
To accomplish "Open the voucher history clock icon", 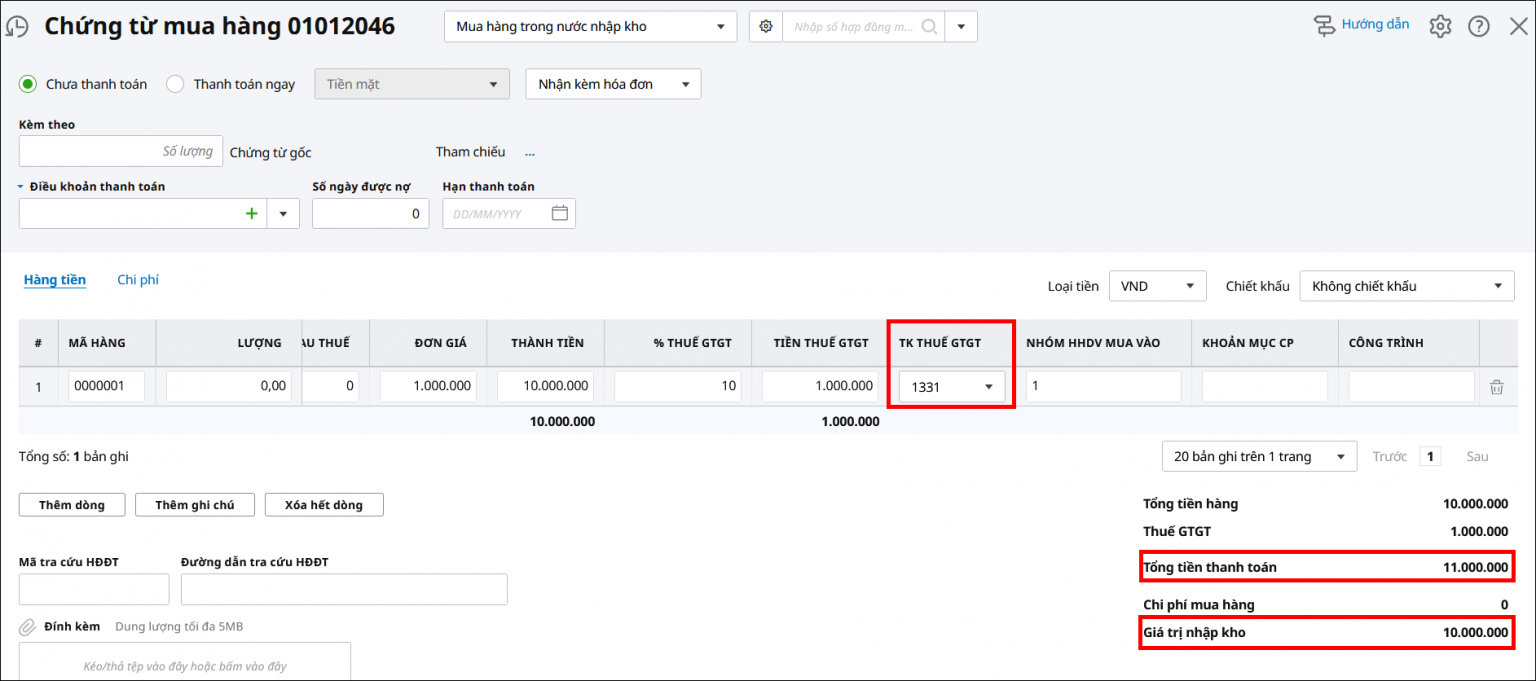I will tap(17, 27).
